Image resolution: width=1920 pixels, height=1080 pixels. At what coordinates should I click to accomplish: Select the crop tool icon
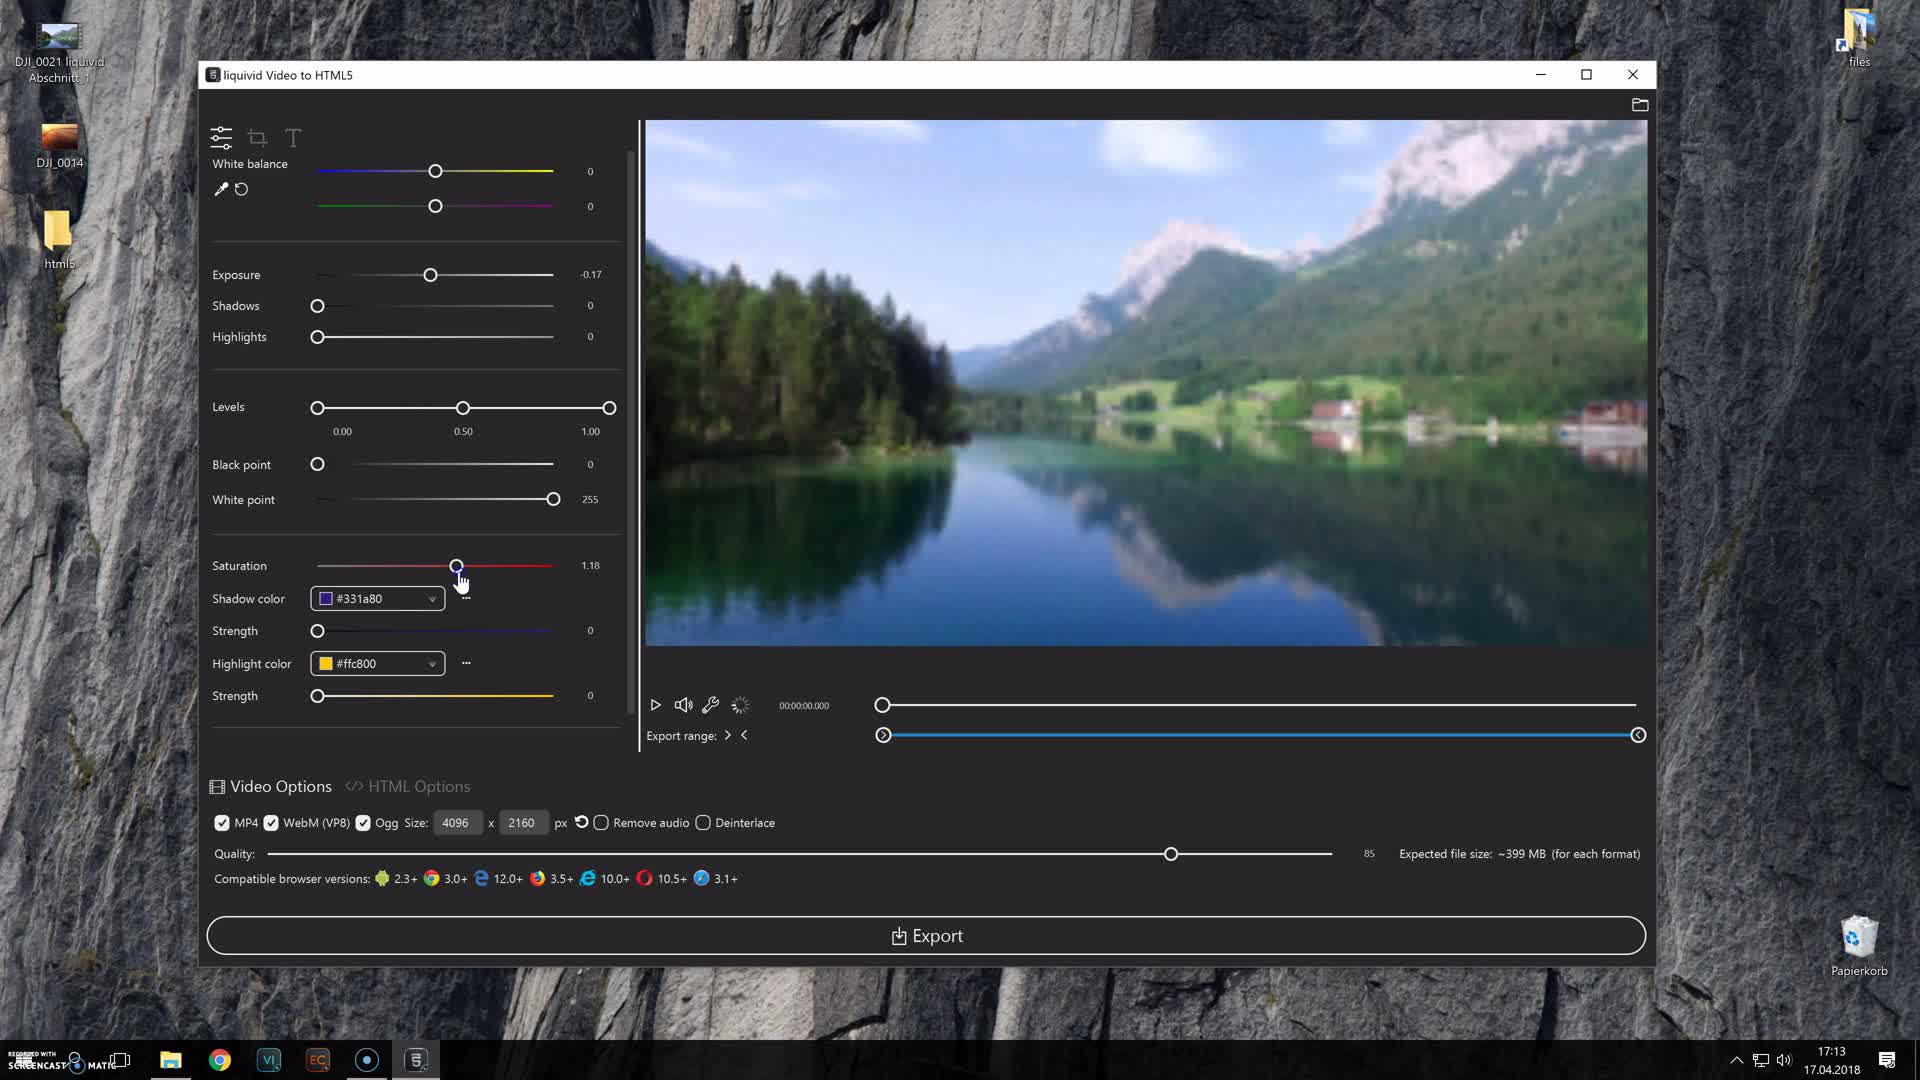pos(257,138)
